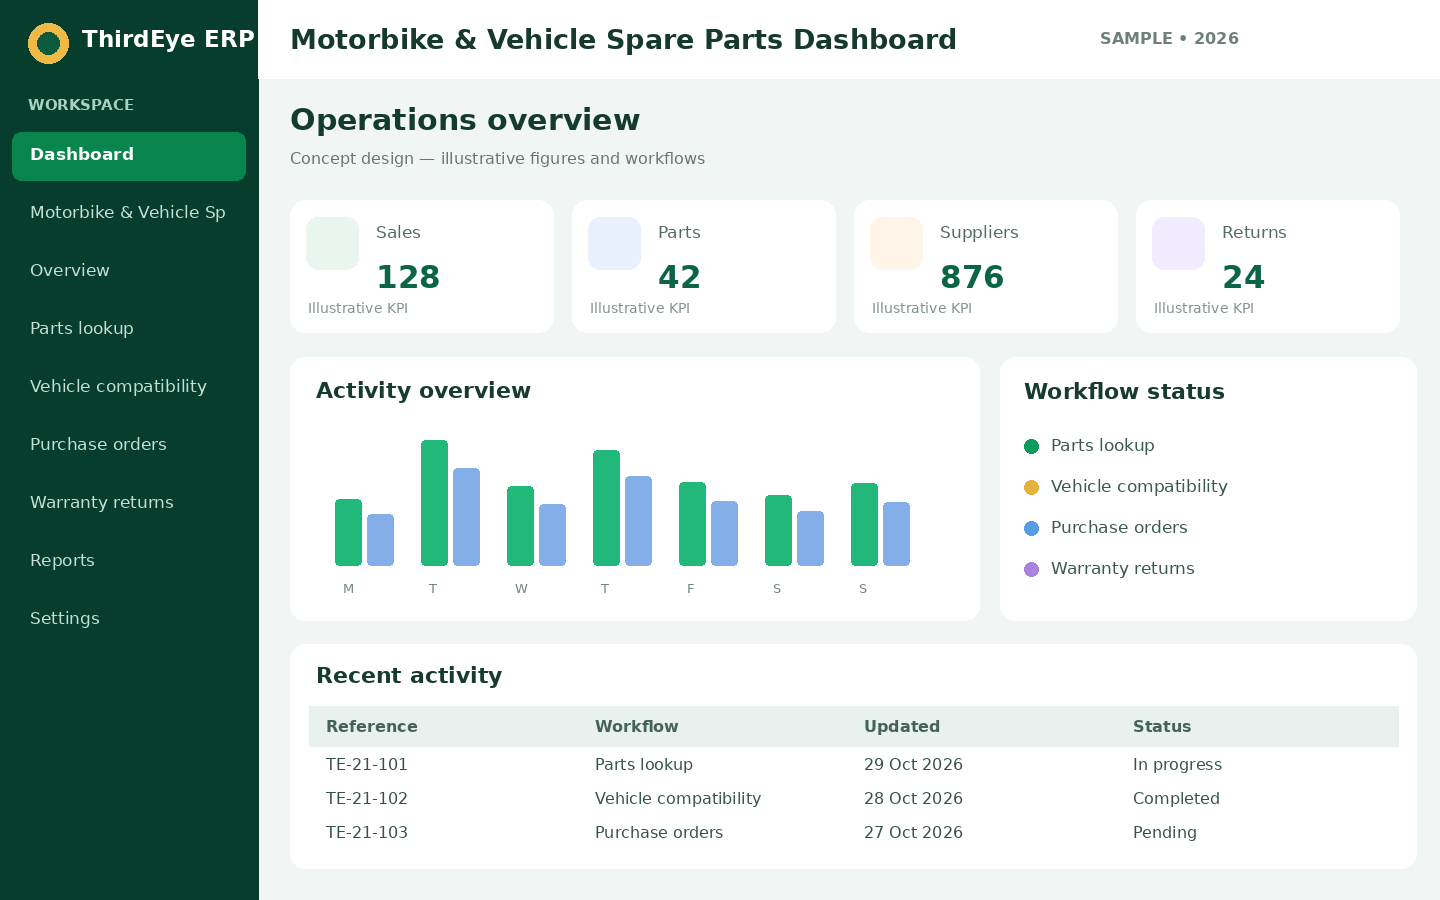The height and width of the screenshot is (900, 1440).
Task: Click green dot next to Parts lookup status
Action: tap(1032, 446)
